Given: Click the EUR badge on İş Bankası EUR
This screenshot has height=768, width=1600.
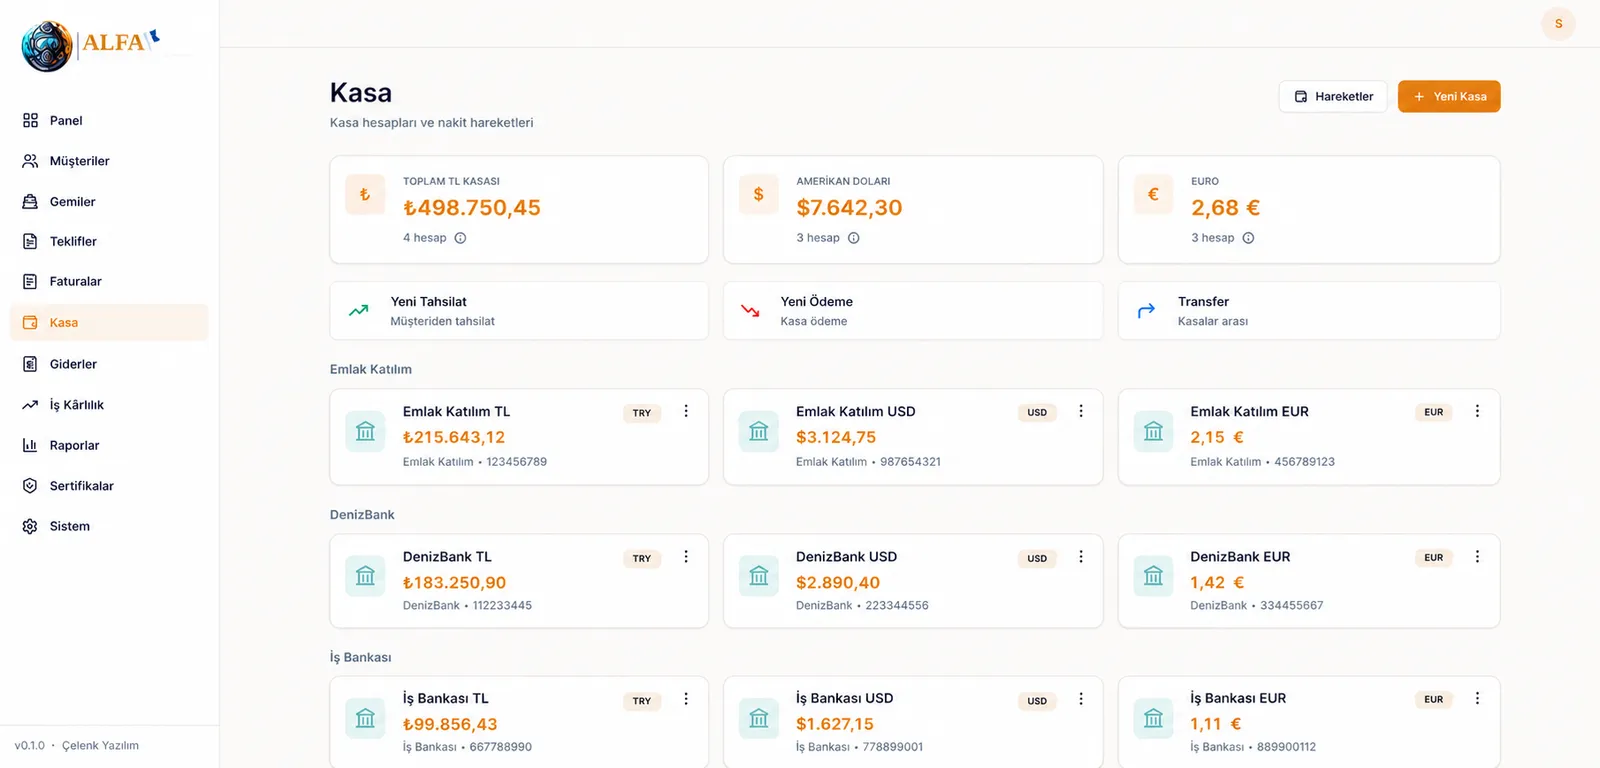Looking at the screenshot, I should click(1434, 700).
